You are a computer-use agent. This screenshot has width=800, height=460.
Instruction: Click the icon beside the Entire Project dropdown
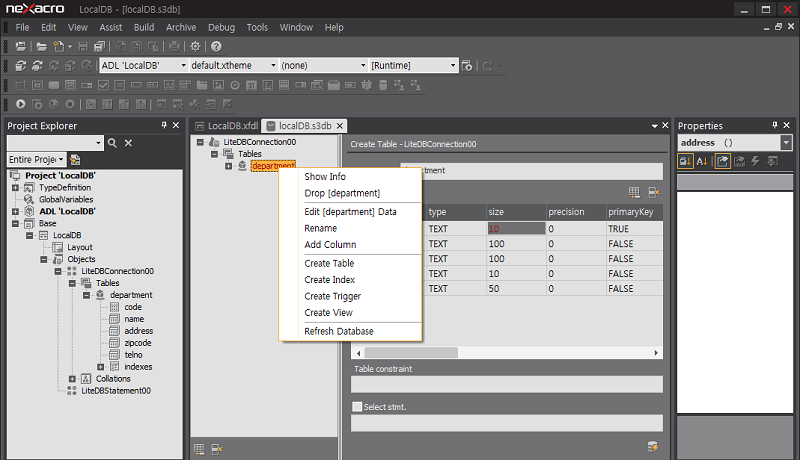[75, 160]
